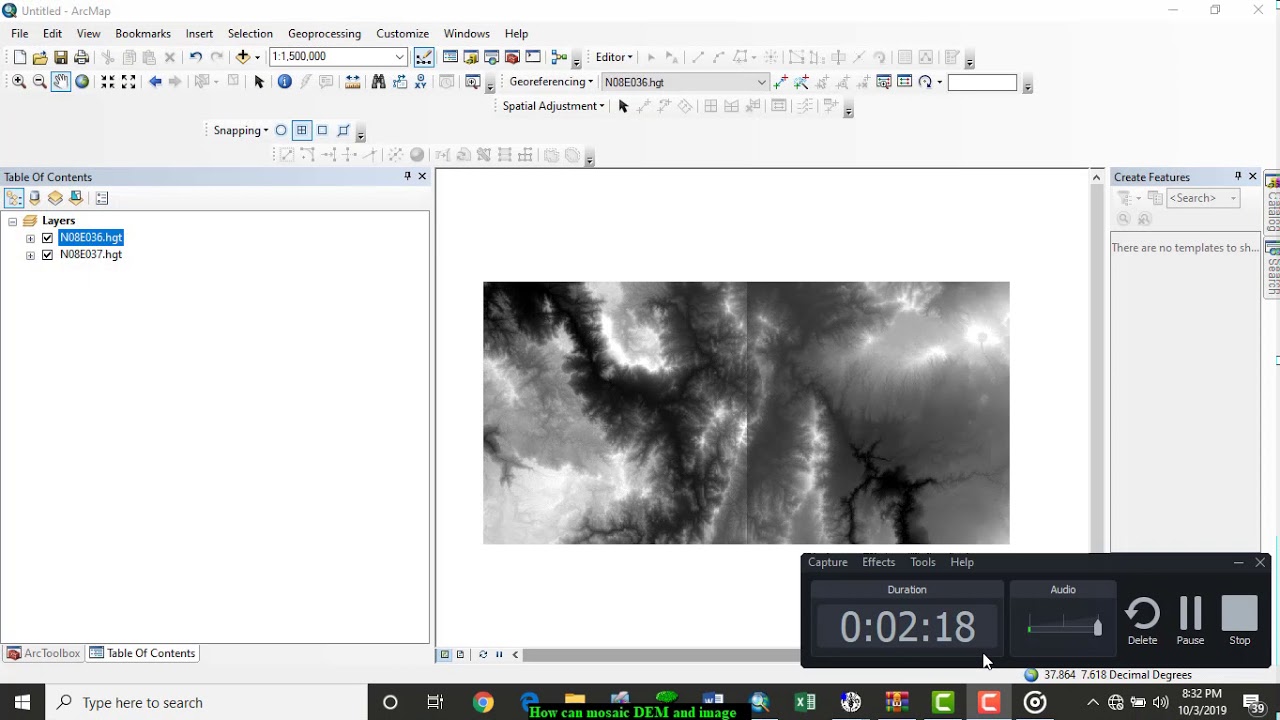Click the Go To XY tool

pos(420,82)
